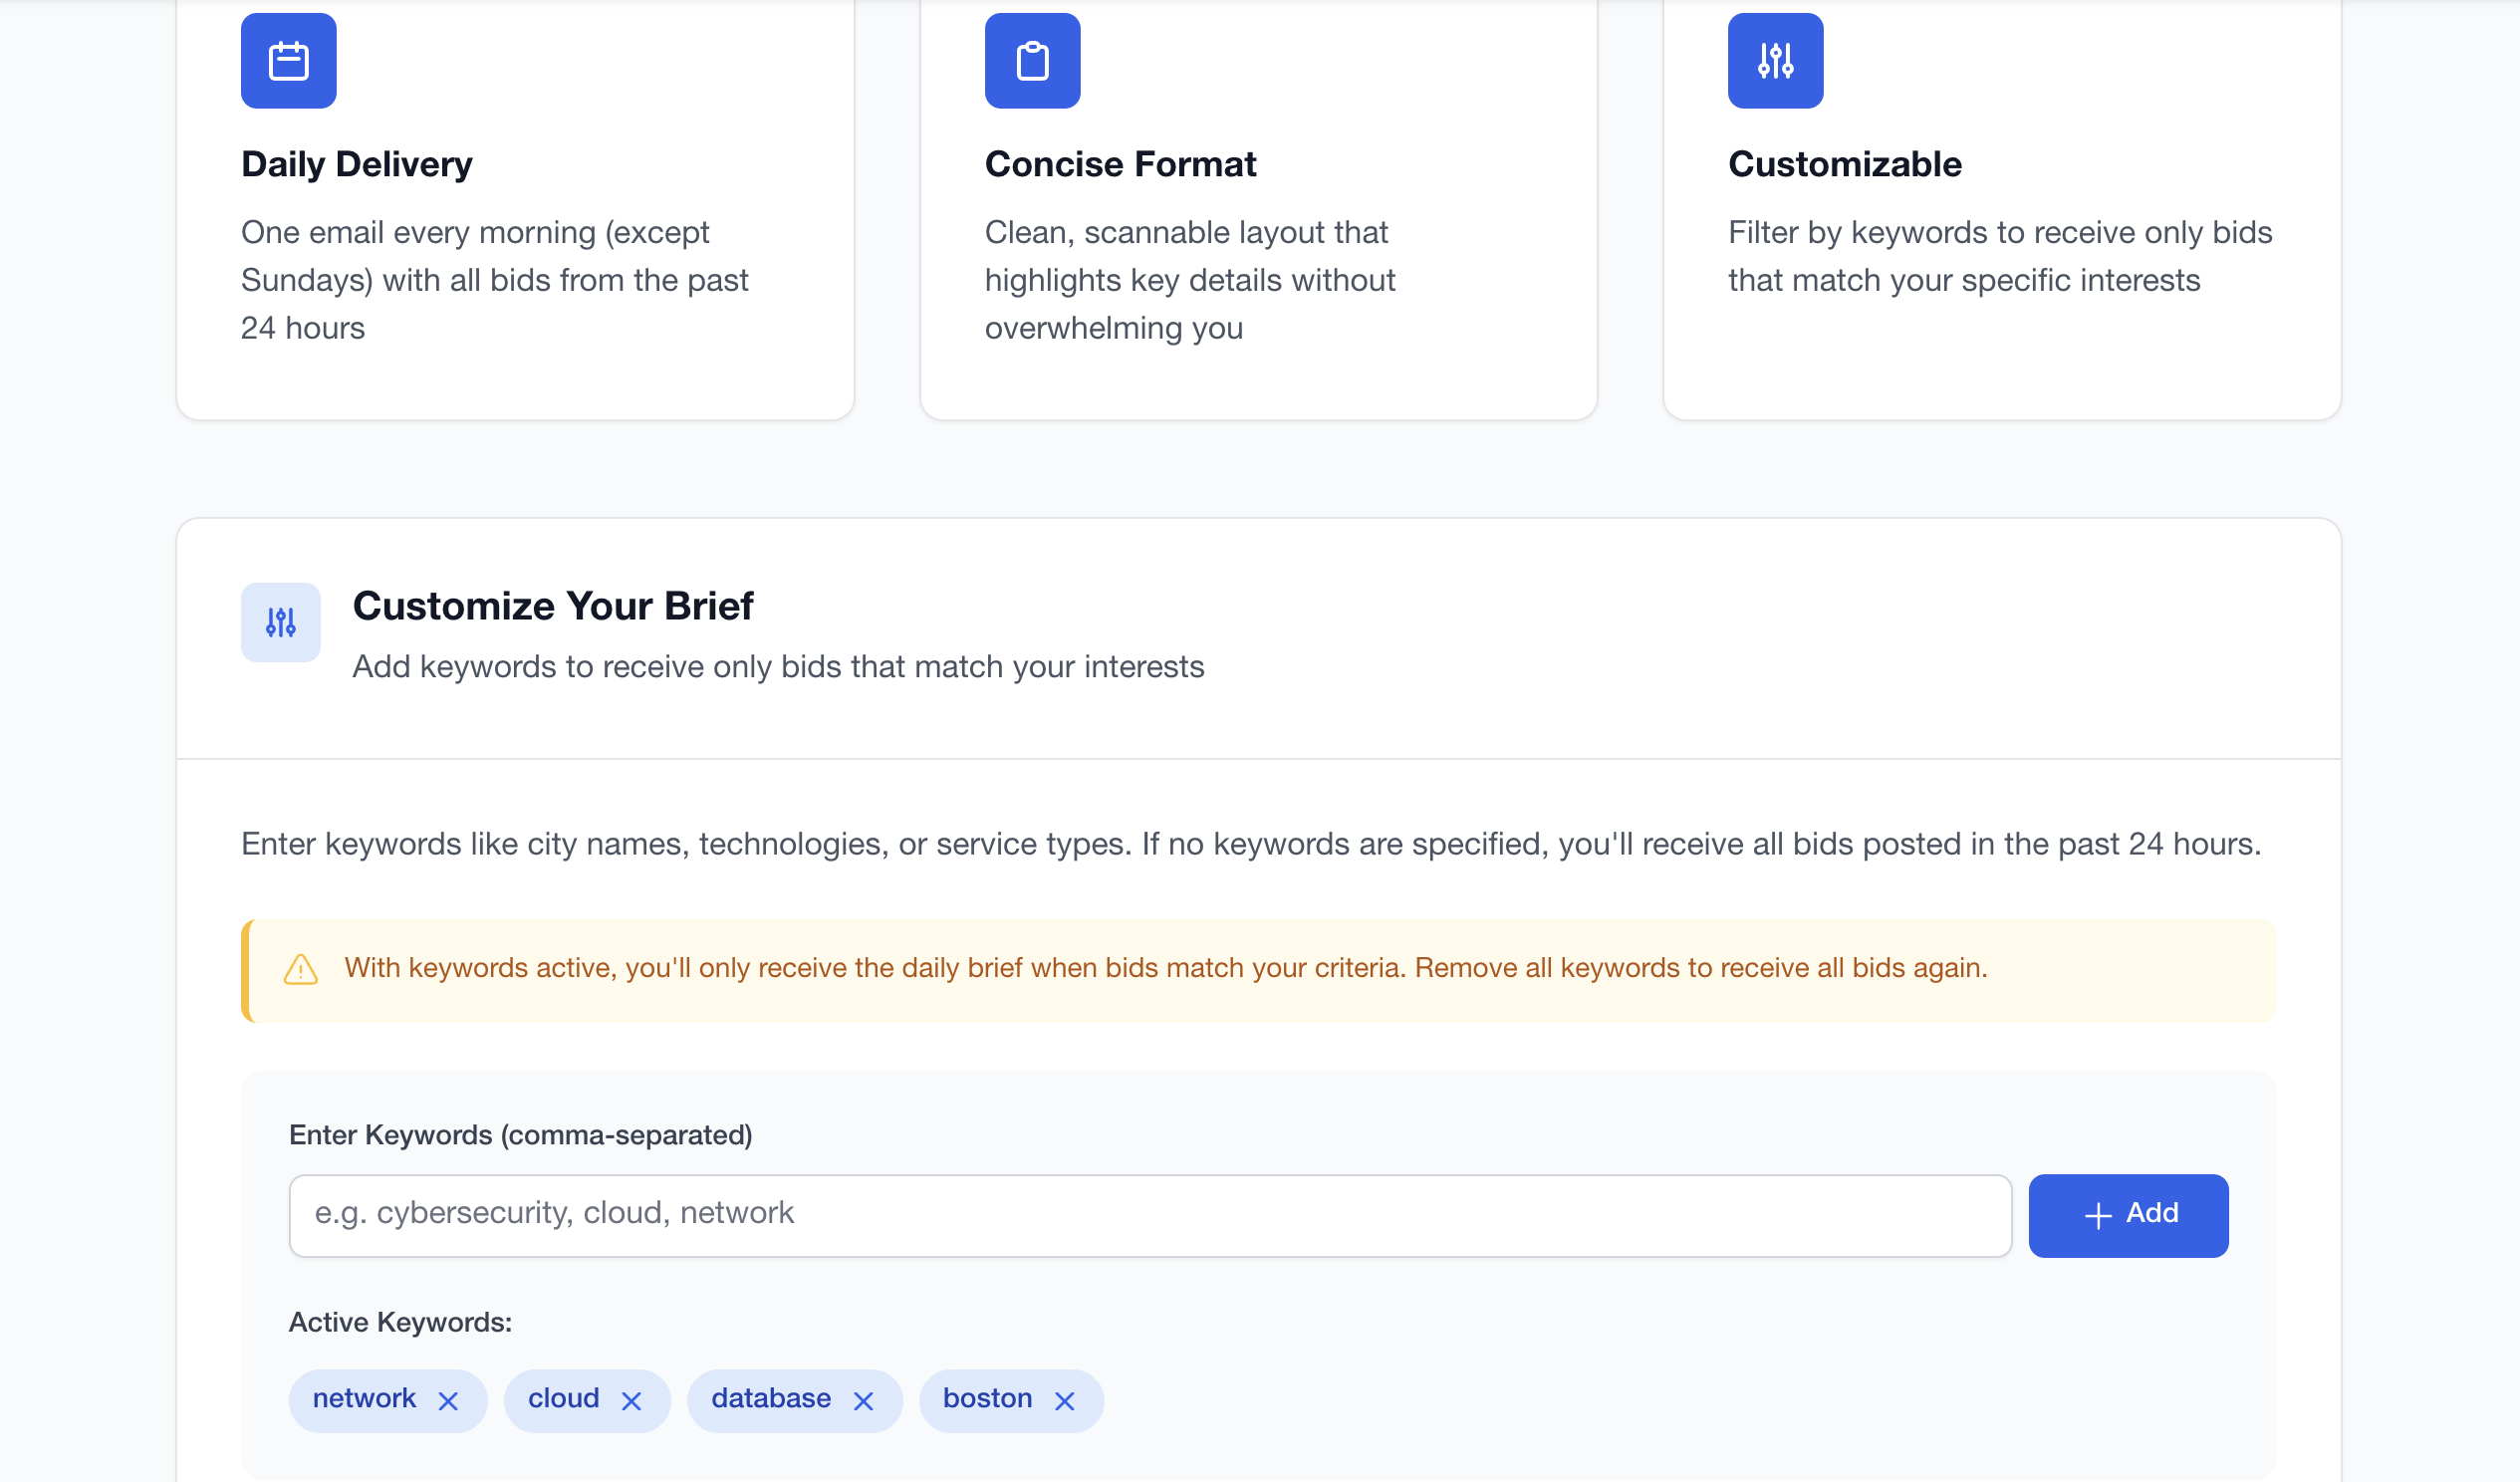Select the network keyword chip label
2520x1482 pixels.
(x=364, y=1398)
